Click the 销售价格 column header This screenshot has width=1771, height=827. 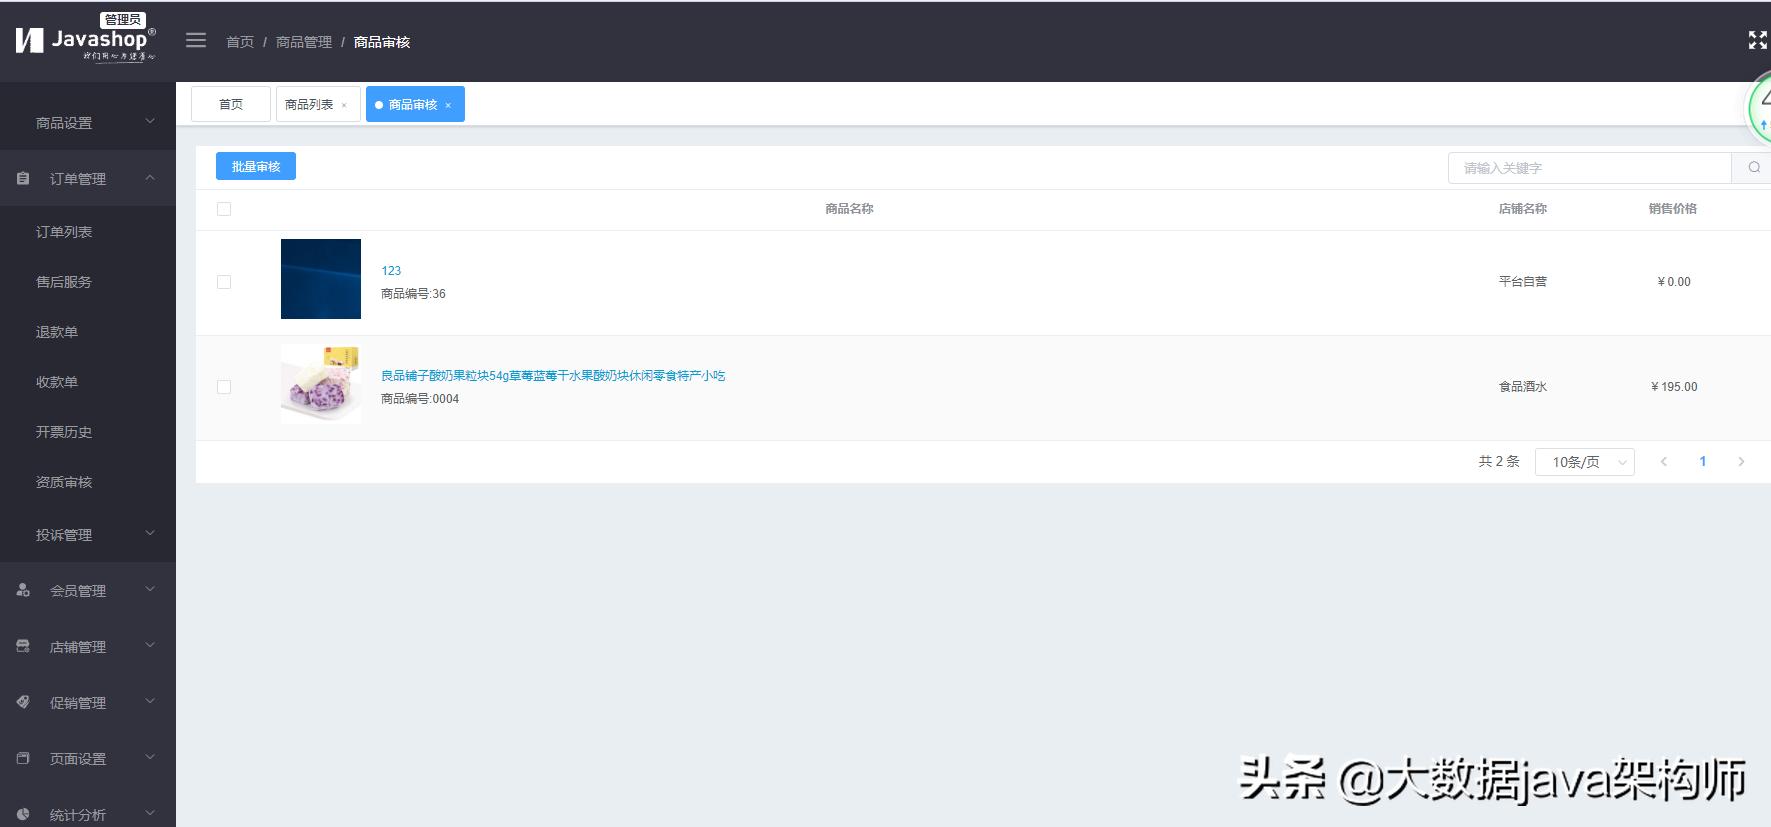pos(1673,208)
